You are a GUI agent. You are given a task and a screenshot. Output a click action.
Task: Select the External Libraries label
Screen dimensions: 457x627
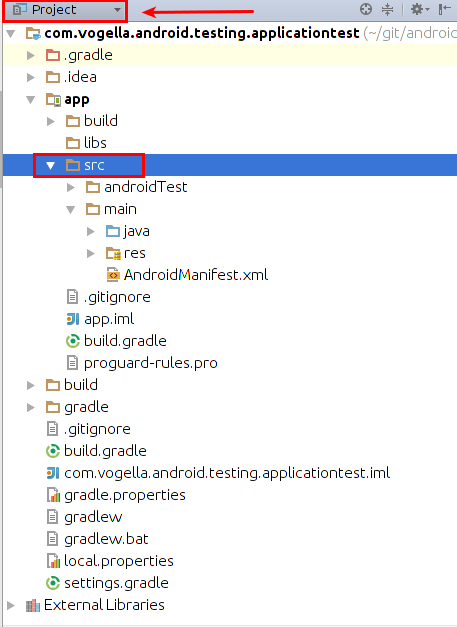(x=104, y=605)
